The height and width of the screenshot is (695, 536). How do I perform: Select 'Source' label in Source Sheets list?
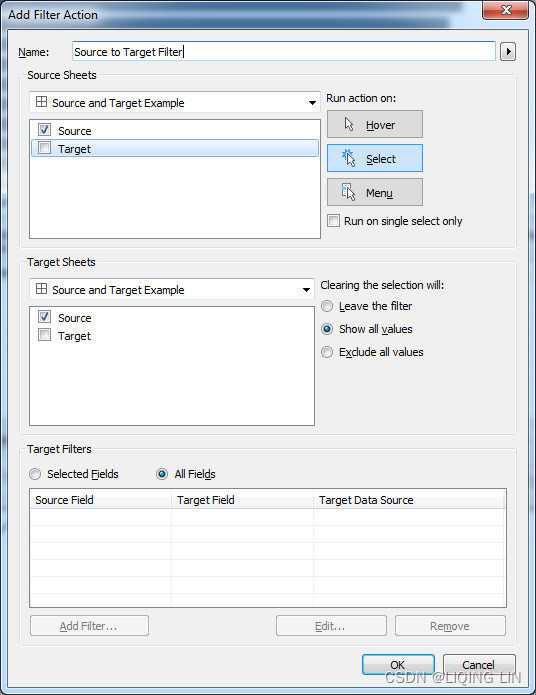[74, 131]
